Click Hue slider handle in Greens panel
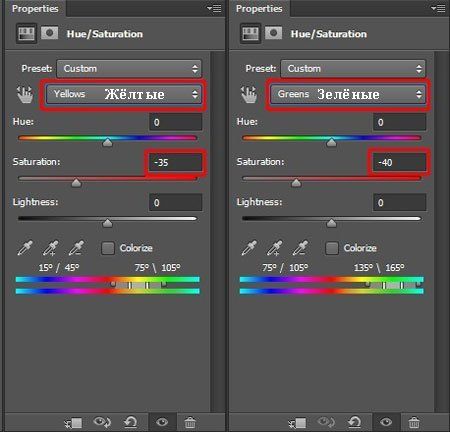 click(x=331, y=143)
